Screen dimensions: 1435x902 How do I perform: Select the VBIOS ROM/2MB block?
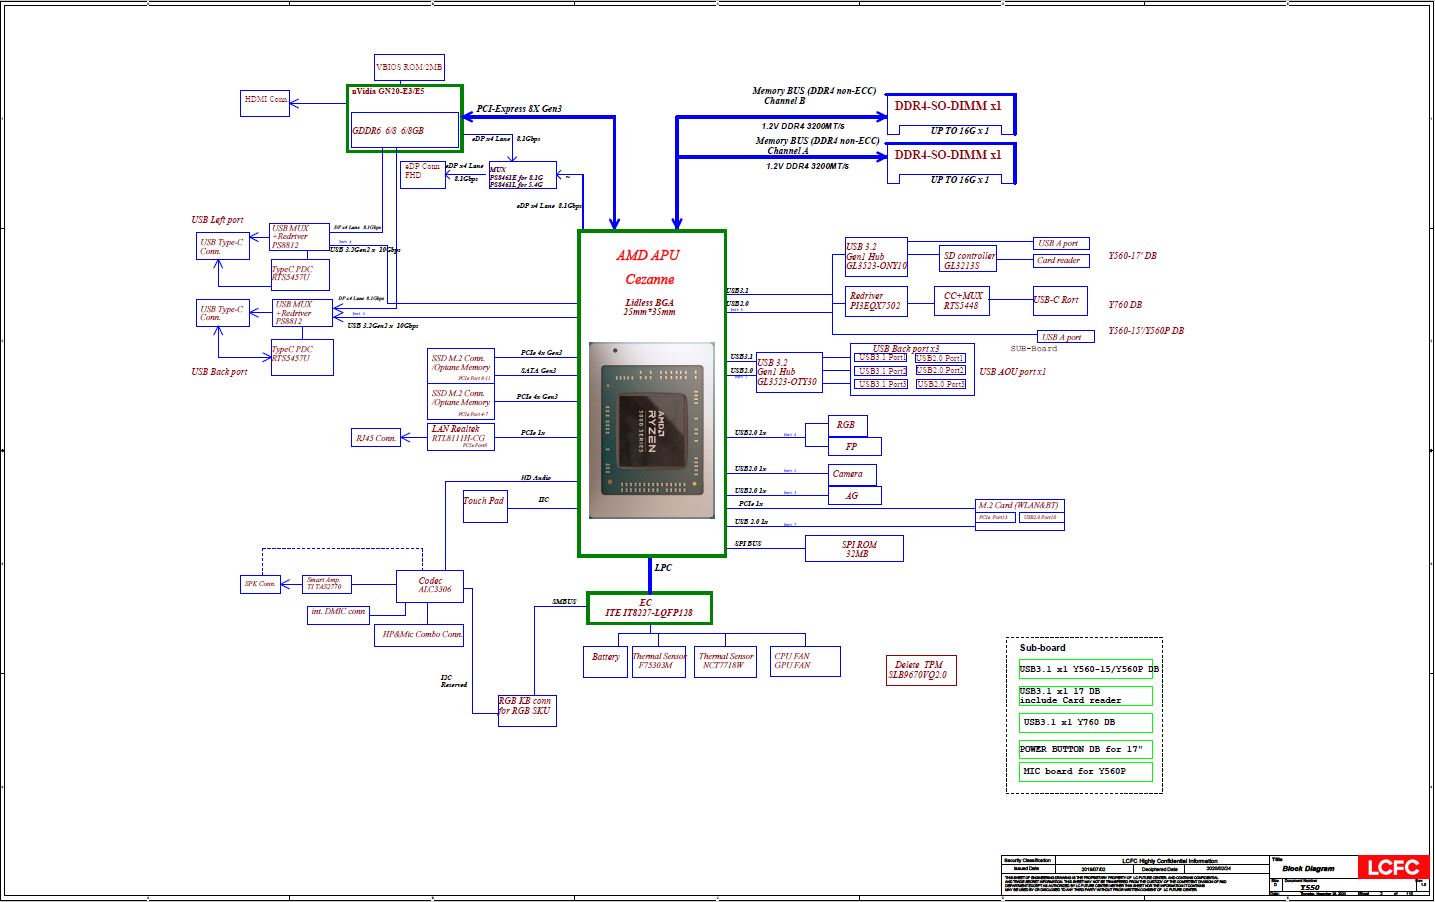coord(409,67)
